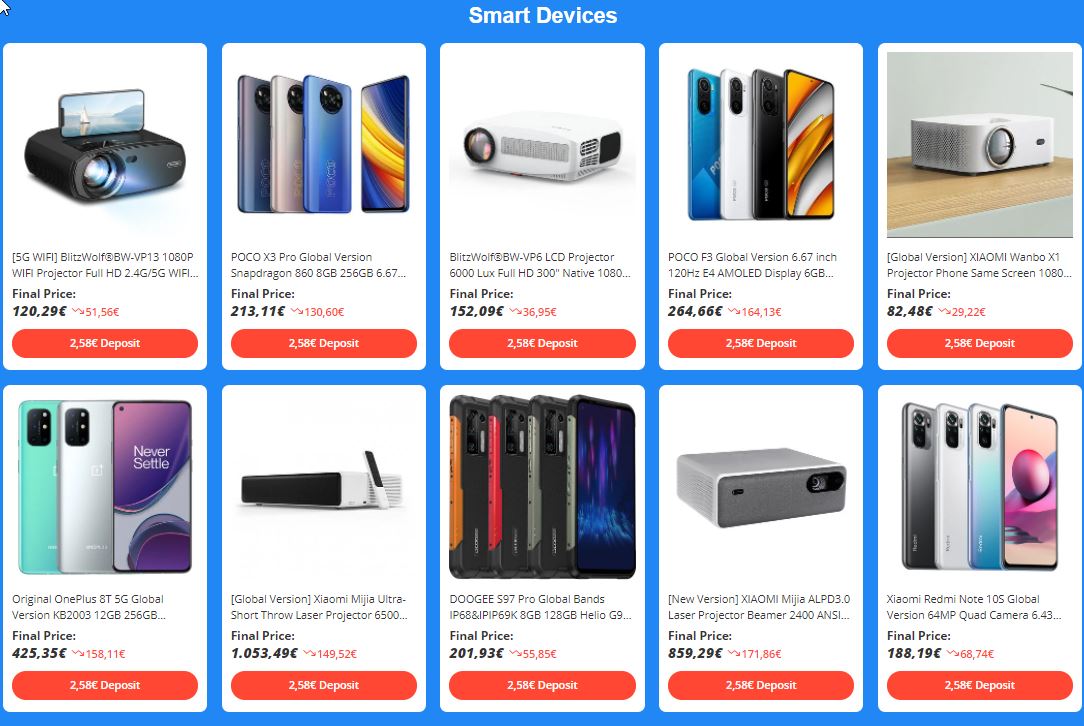The height and width of the screenshot is (726, 1084).
Task: Select the POCO F3 phone image
Action: pyautogui.click(x=760, y=145)
